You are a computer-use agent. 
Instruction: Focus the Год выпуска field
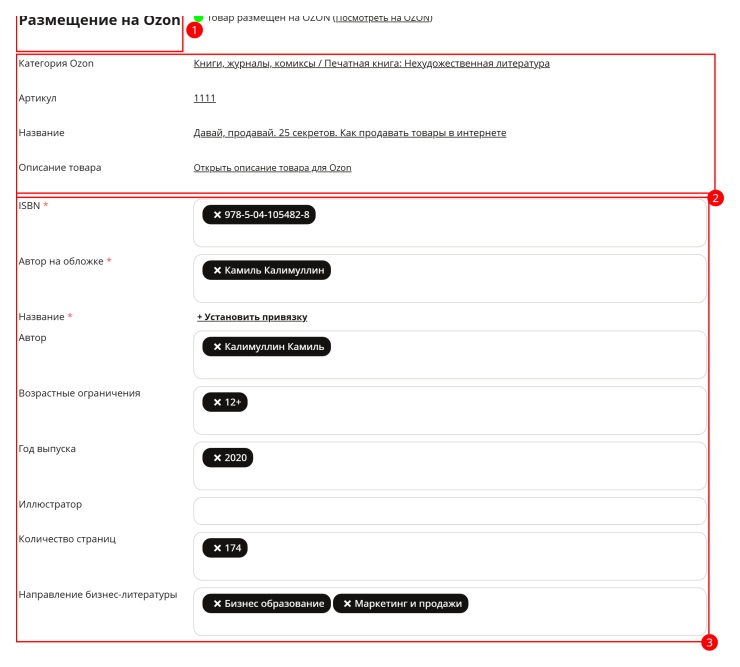click(x=450, y=466)
